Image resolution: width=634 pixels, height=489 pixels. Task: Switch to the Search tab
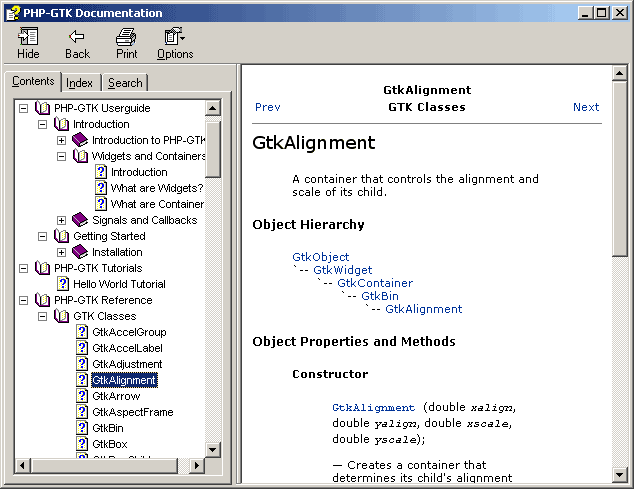coord(125,83)
